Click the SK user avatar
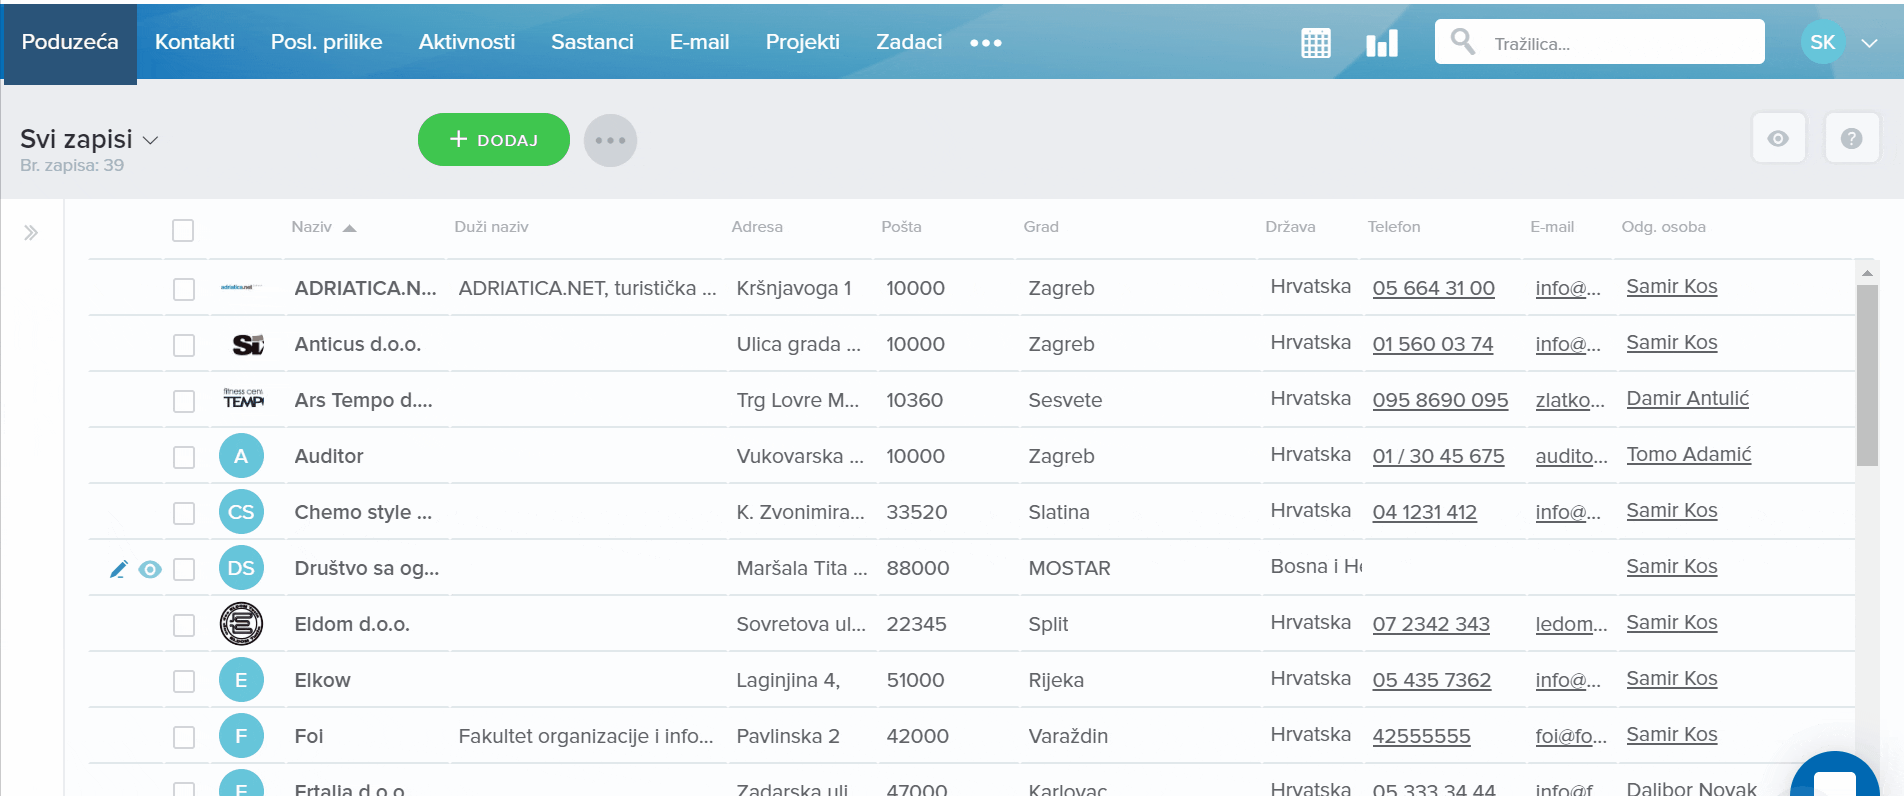Image resolution: width=1904 pixels, height=796 pixels. [x=1822, y=43]
